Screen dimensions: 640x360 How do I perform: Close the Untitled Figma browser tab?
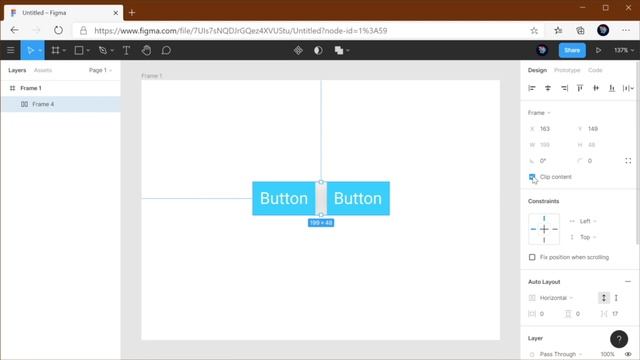(116, 13)
